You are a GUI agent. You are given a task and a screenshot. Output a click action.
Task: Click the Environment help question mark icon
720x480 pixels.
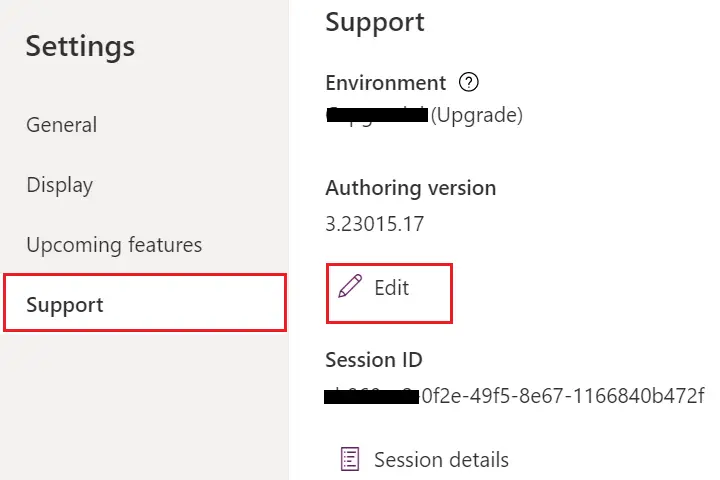click(468, 83)
